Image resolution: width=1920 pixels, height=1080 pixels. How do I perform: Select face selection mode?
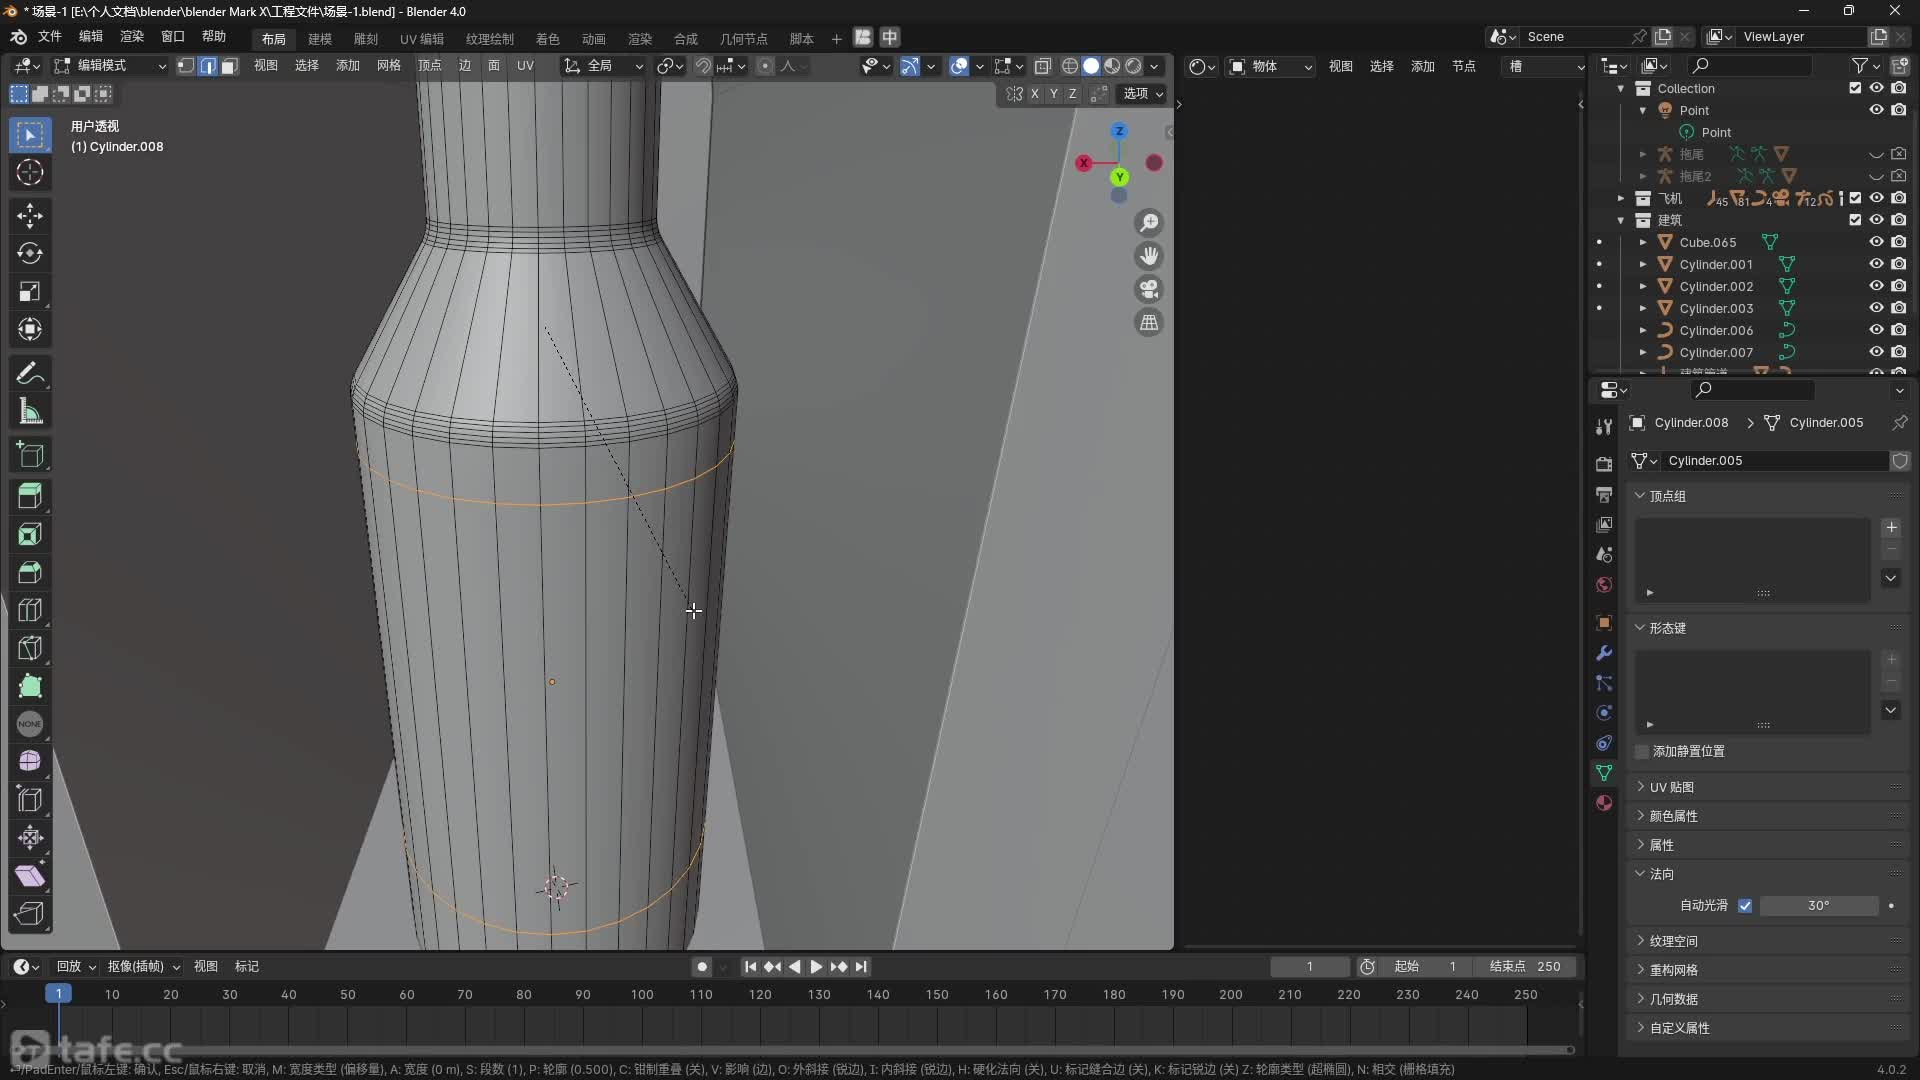[229, 66]
